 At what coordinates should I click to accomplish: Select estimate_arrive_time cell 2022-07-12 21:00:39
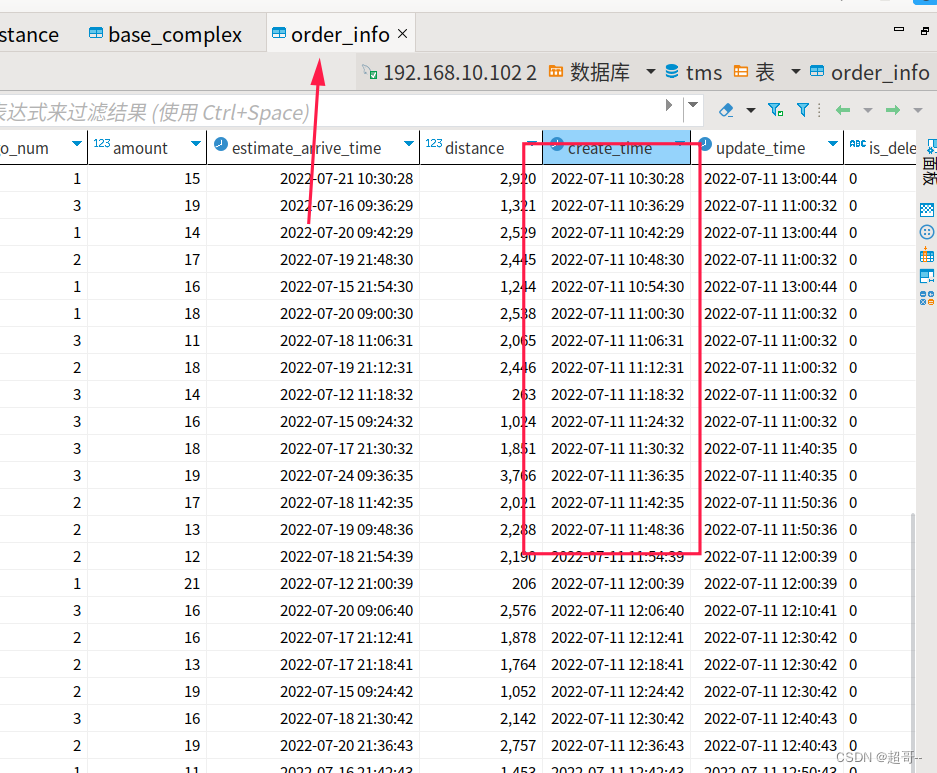click(x=313, y=584)
